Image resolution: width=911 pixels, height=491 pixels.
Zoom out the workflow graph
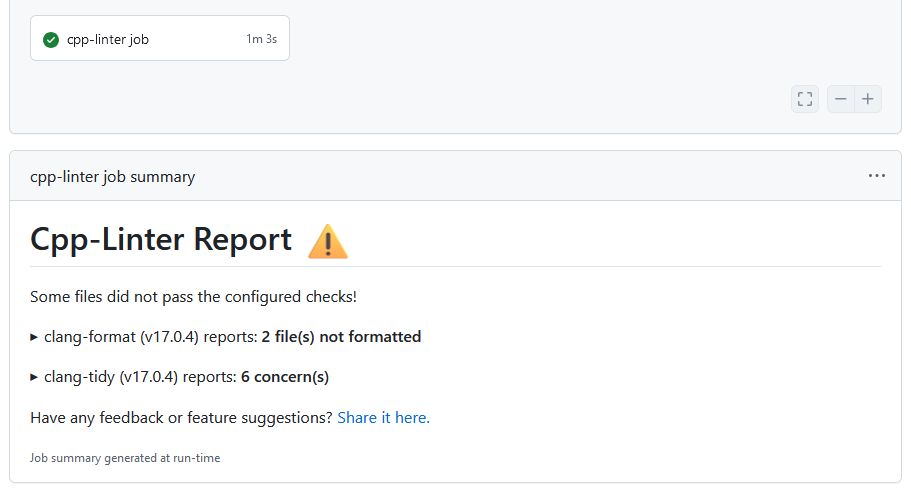pos(841,99)
